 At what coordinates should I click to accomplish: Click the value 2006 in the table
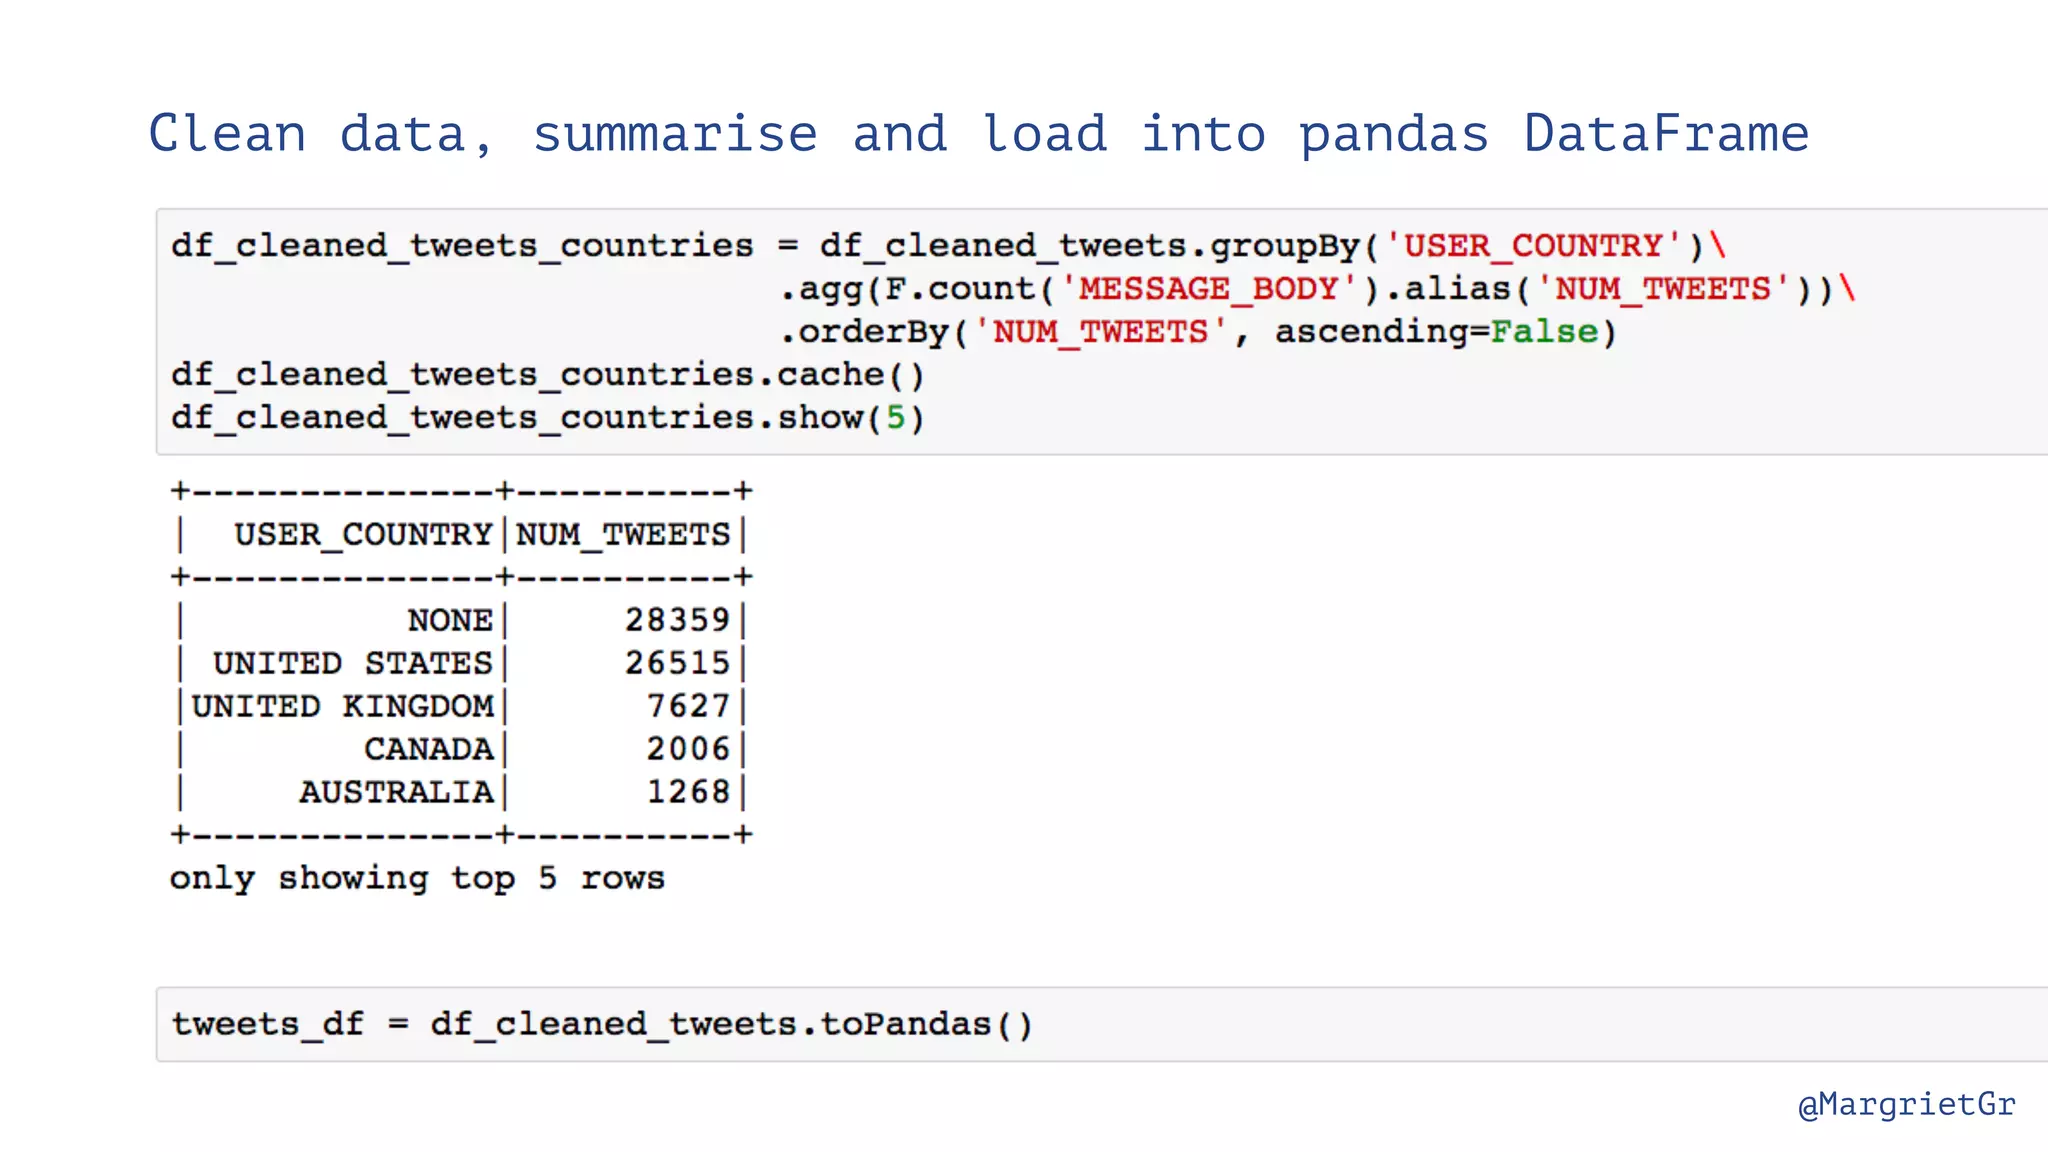688,749
